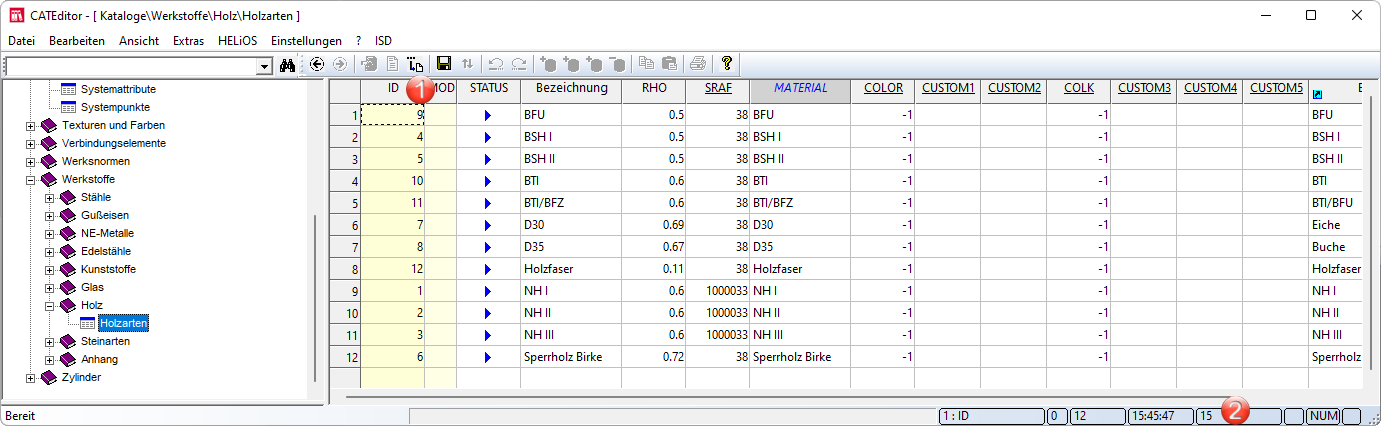Expand the Stähle tree node
This screenshot has height=426, width=1381.
pos(50,198)
